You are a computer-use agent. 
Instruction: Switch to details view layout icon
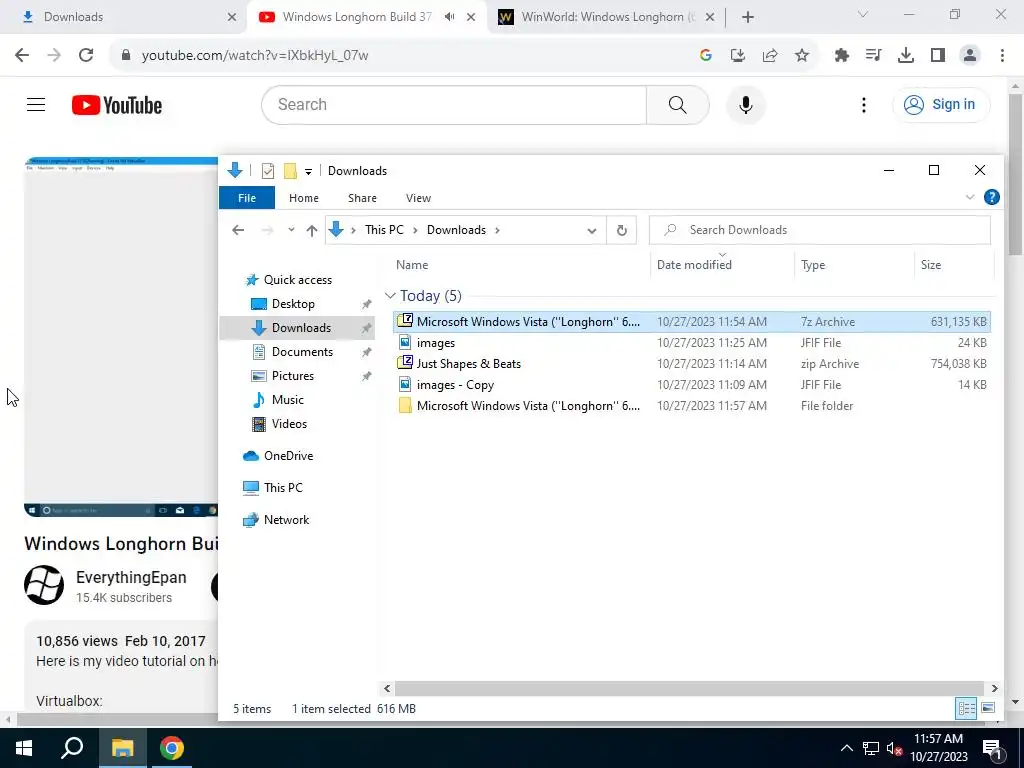click(x=967, y=708)
